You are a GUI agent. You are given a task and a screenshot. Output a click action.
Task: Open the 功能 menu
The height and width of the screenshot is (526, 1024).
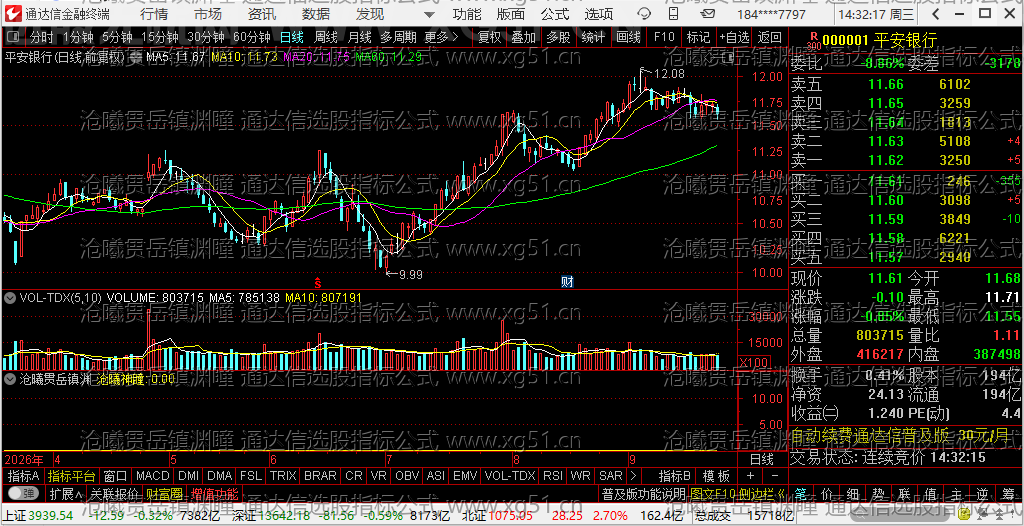pyautogui.click(x=468, y=14)
